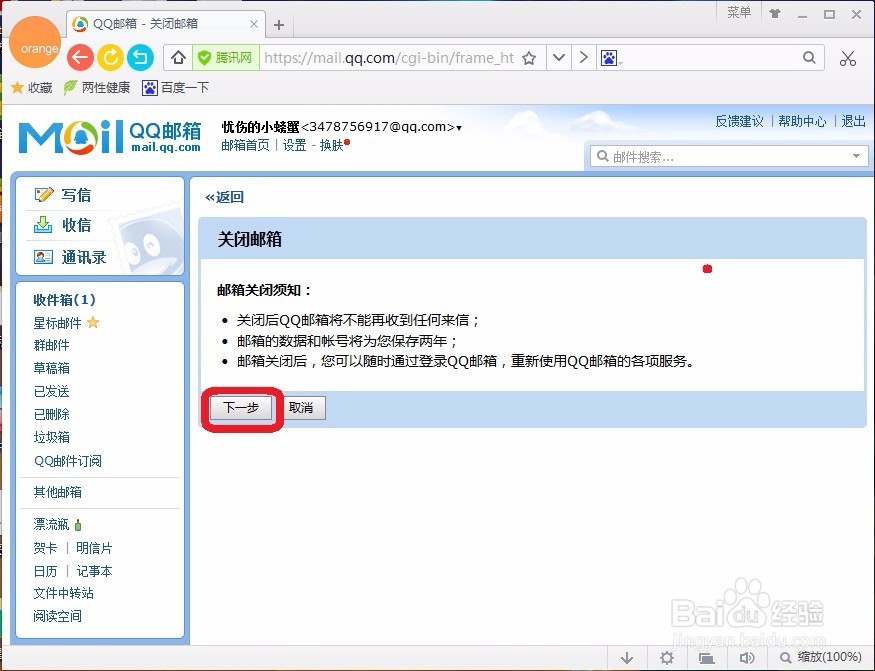Viewport: 875px width, 671px height.
Task: Open the 通讯录 contacts icon
Action: click(x=42, y=256)
